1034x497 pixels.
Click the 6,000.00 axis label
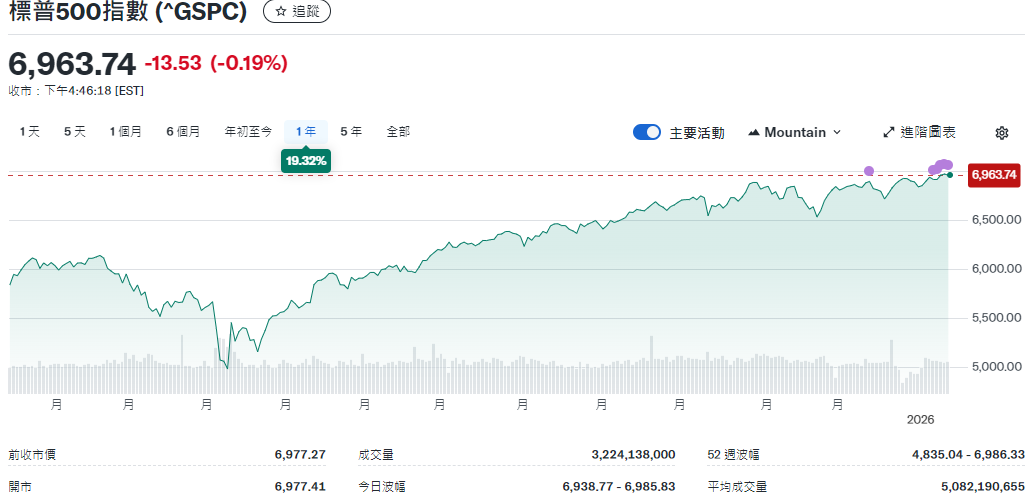coord(997,269)
